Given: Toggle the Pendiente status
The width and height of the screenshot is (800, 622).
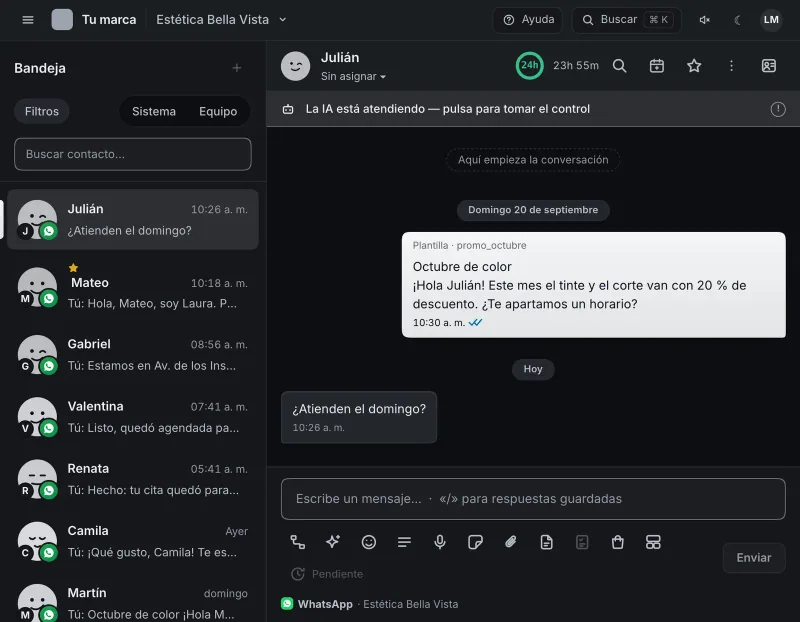Looking at the screenshot, I should click(327, 574).
